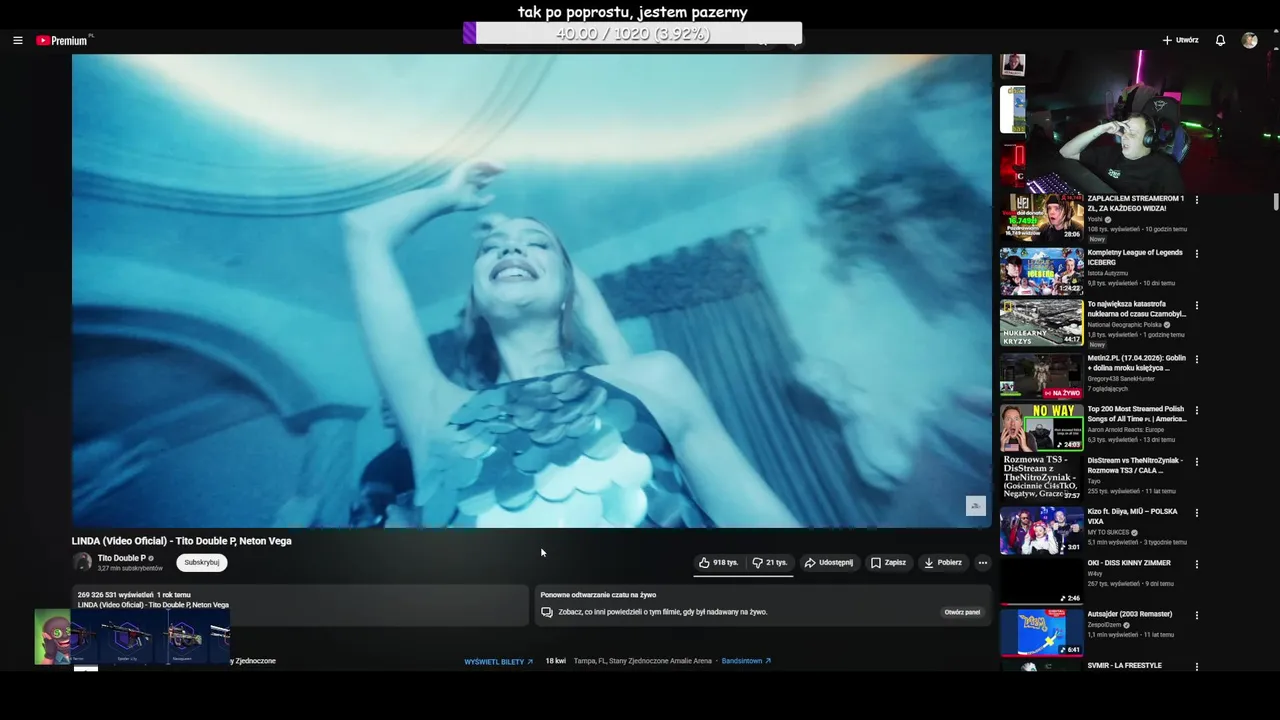Open the account avatar menu
Screen dimensions: 1280x720
click(x=1249, y=40)
